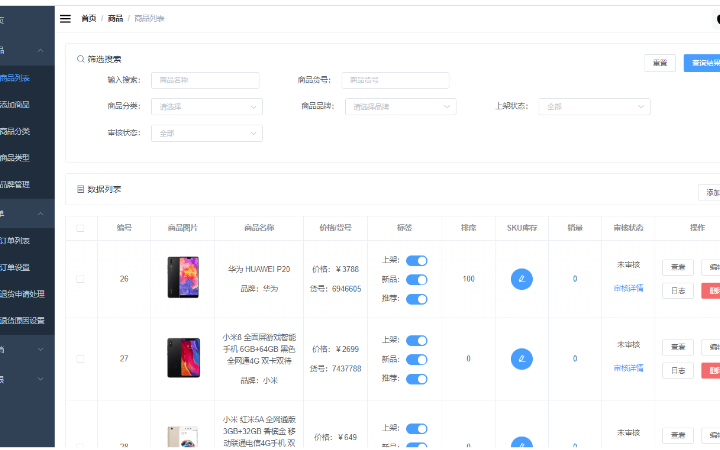Click the 重置 reset button

pyautogui.click(x=659, y=63)
